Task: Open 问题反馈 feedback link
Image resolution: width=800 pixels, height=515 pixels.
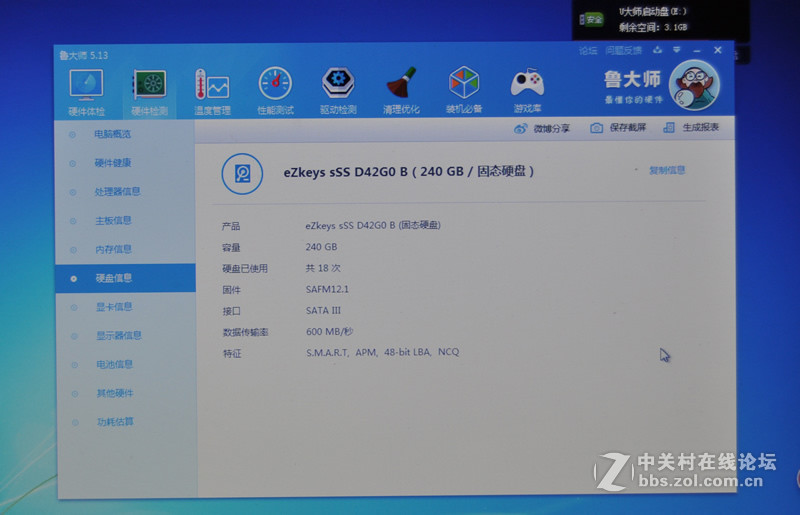Action: 623,51
